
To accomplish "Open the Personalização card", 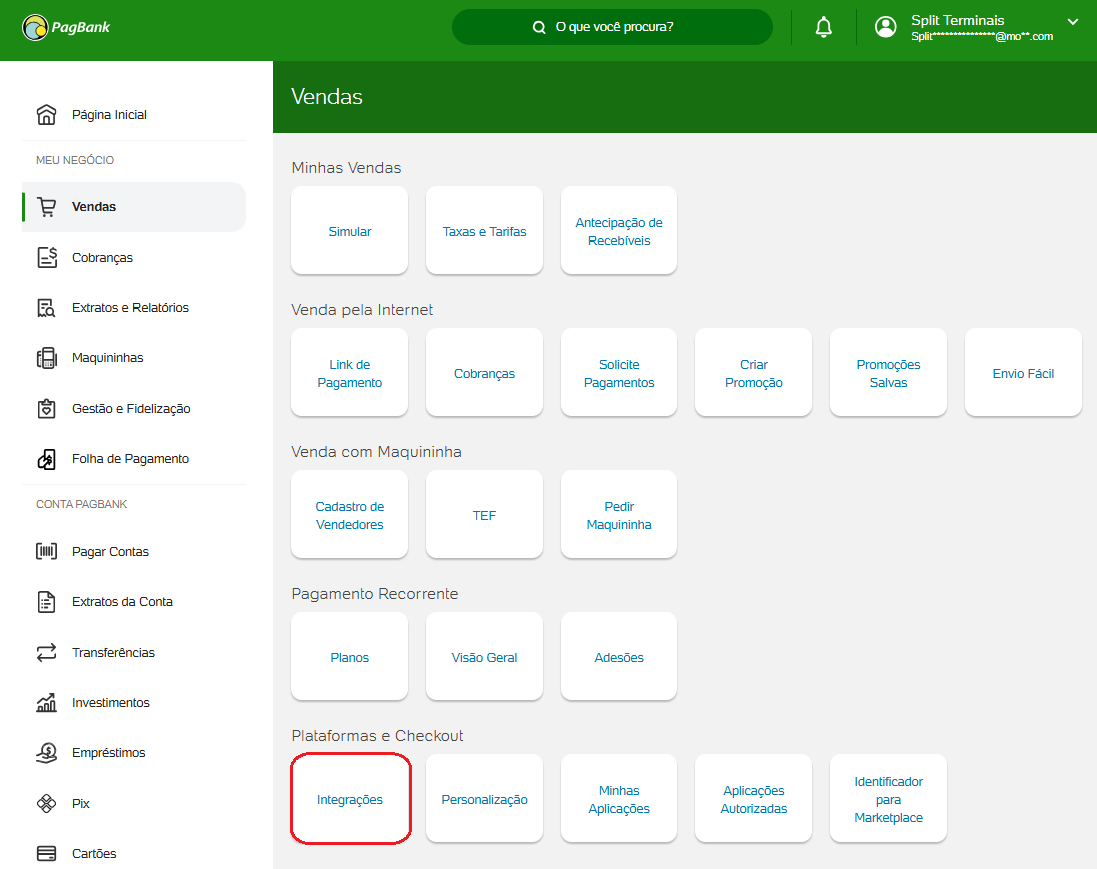I will pos(484,799).
